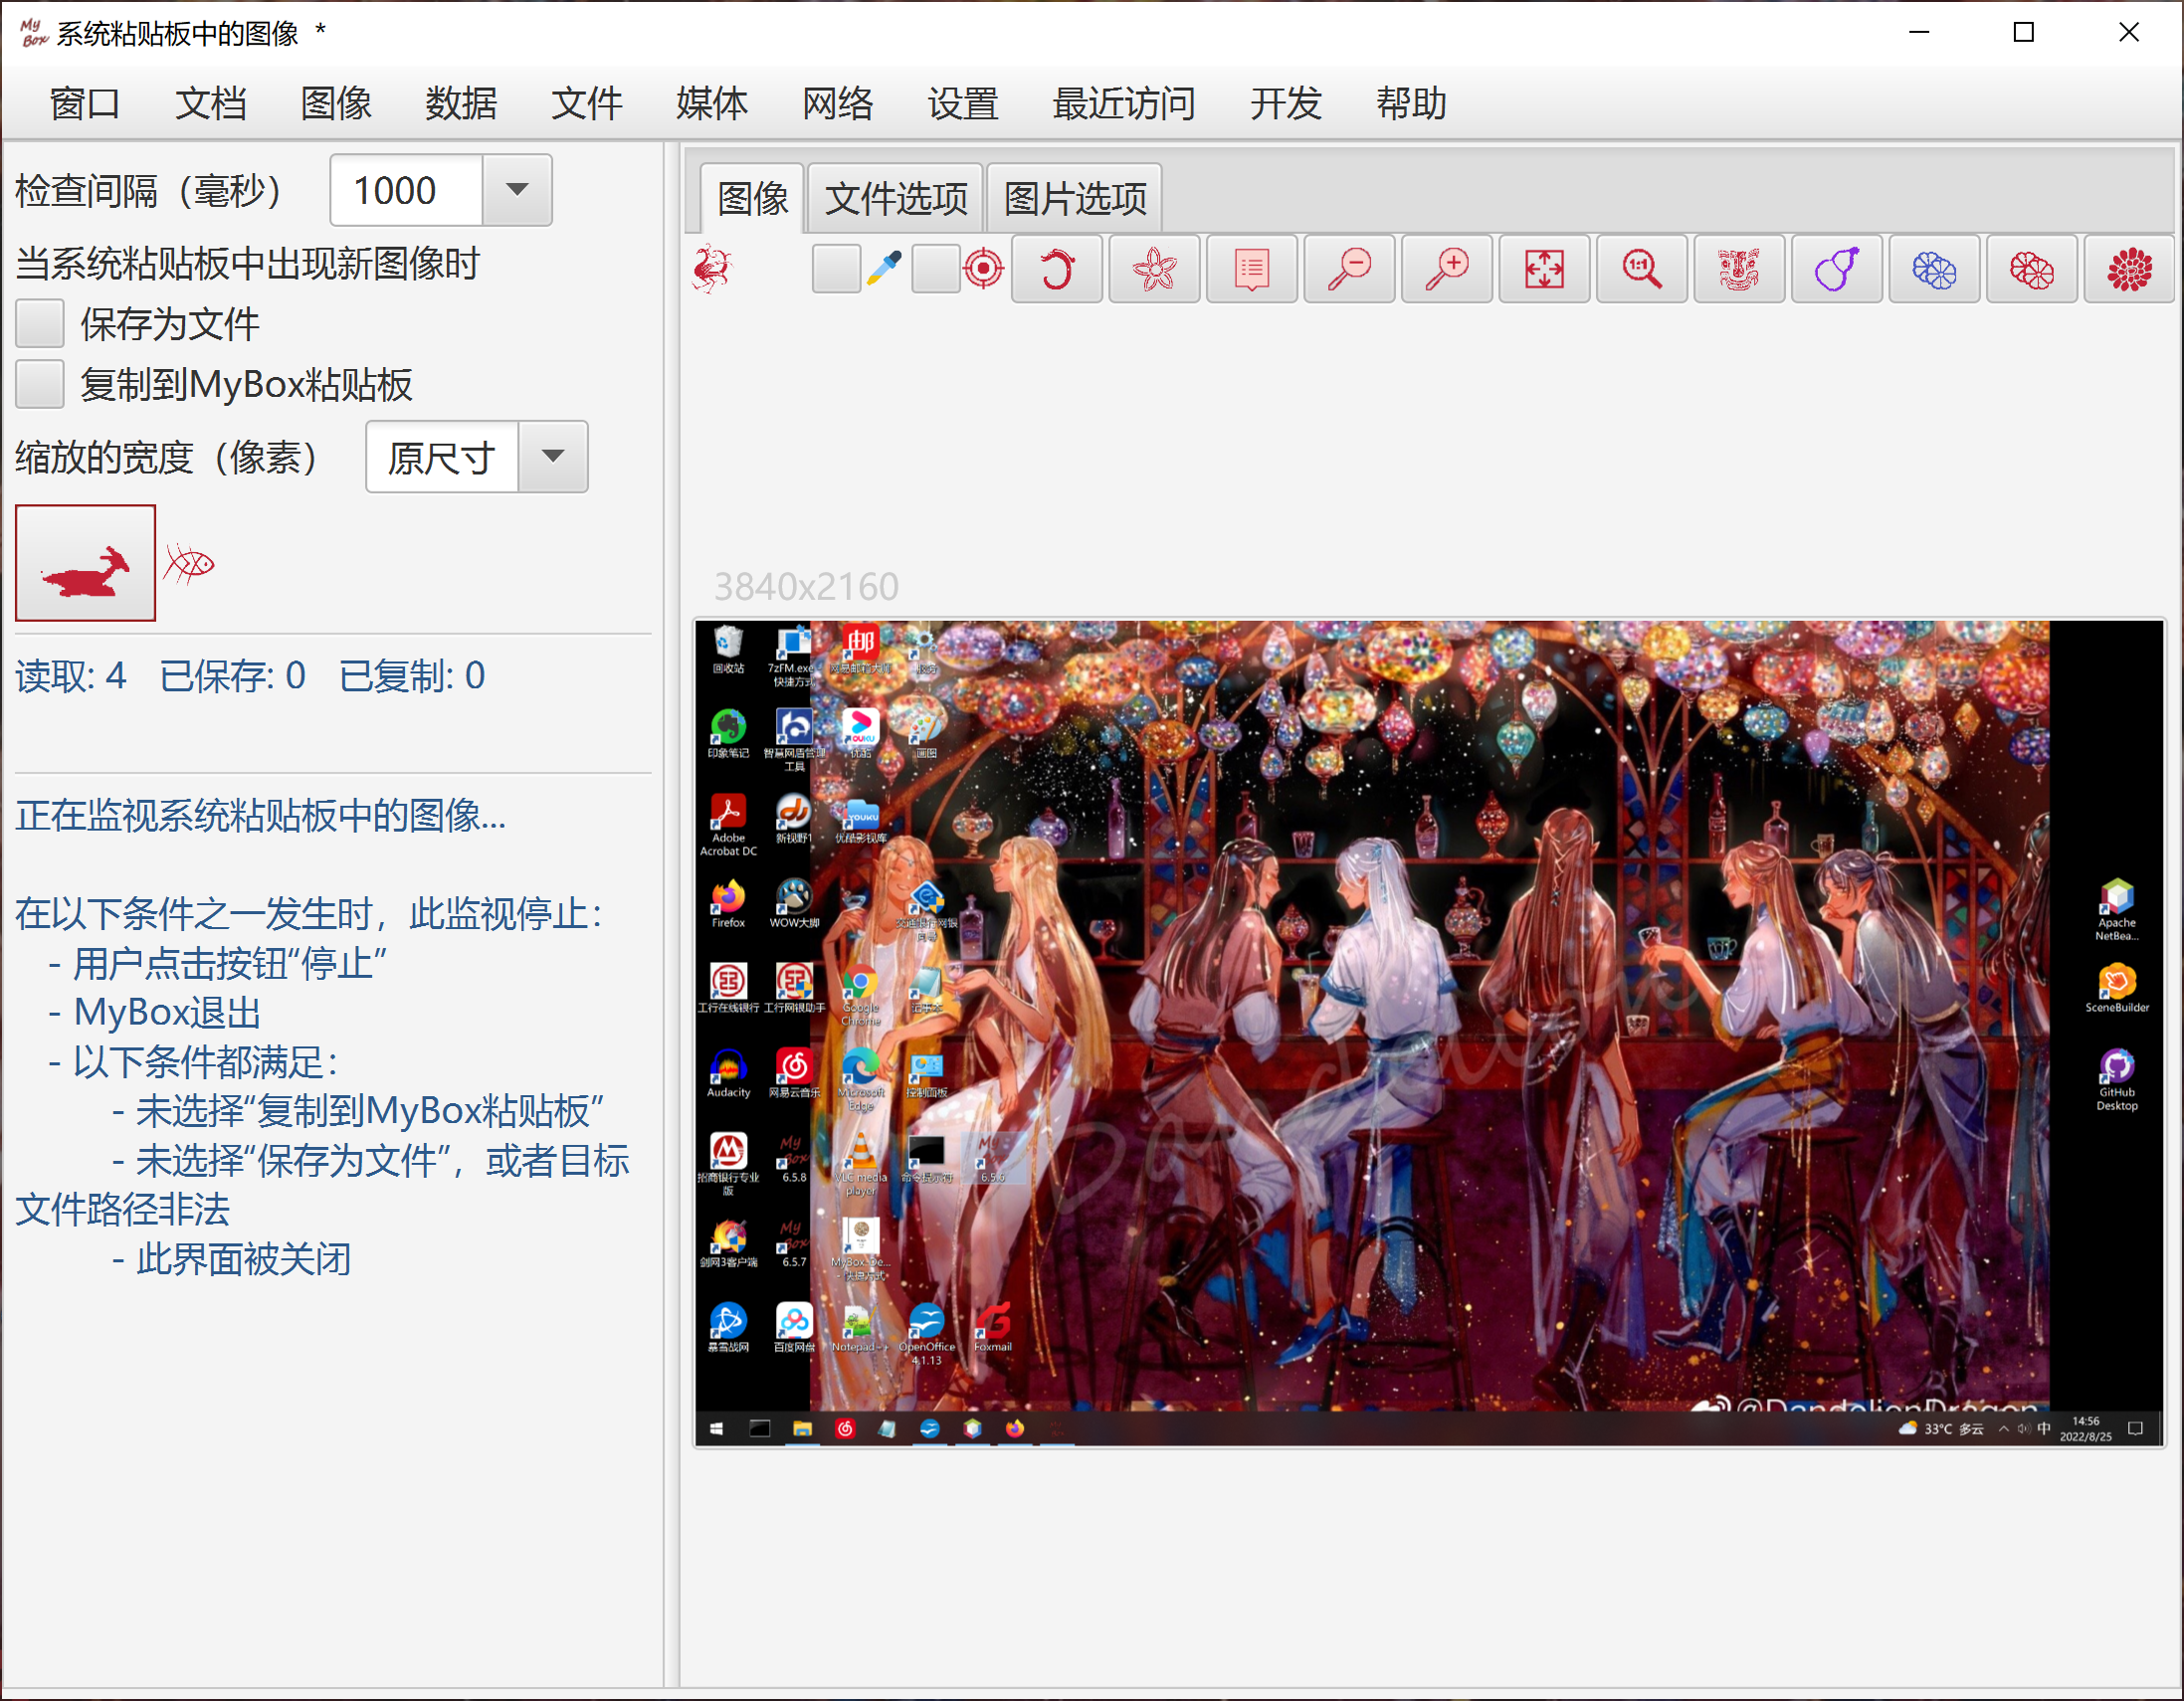2184x1701 pixels.
Task: Expand the 缩放的宽度 width dropdown arrow
Action: tap(553, 457)
